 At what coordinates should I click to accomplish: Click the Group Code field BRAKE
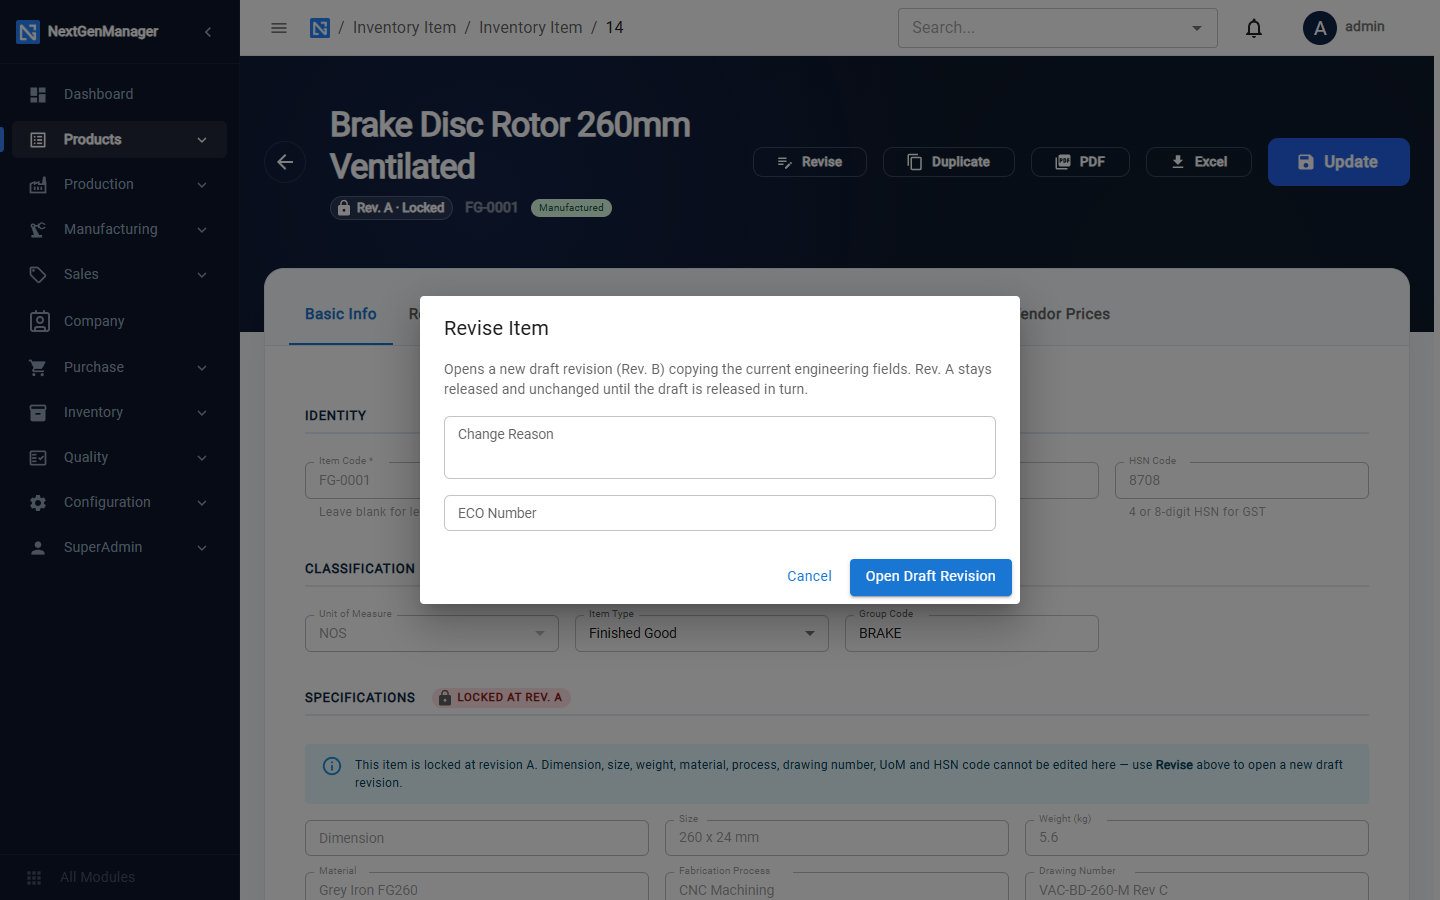click(x=972, y=633)
